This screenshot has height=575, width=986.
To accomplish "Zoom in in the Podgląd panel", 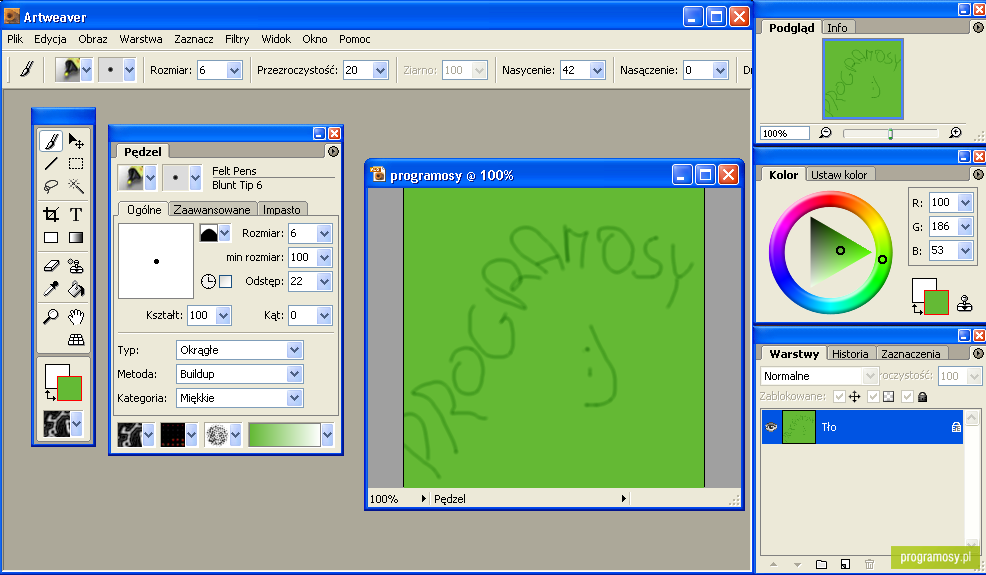I will click(x=955, y=133).
